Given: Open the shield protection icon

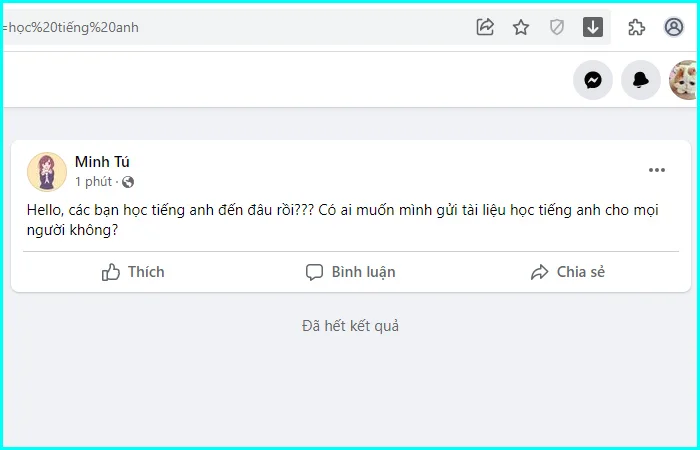Looking at the screenshot, I should point(557,28).
